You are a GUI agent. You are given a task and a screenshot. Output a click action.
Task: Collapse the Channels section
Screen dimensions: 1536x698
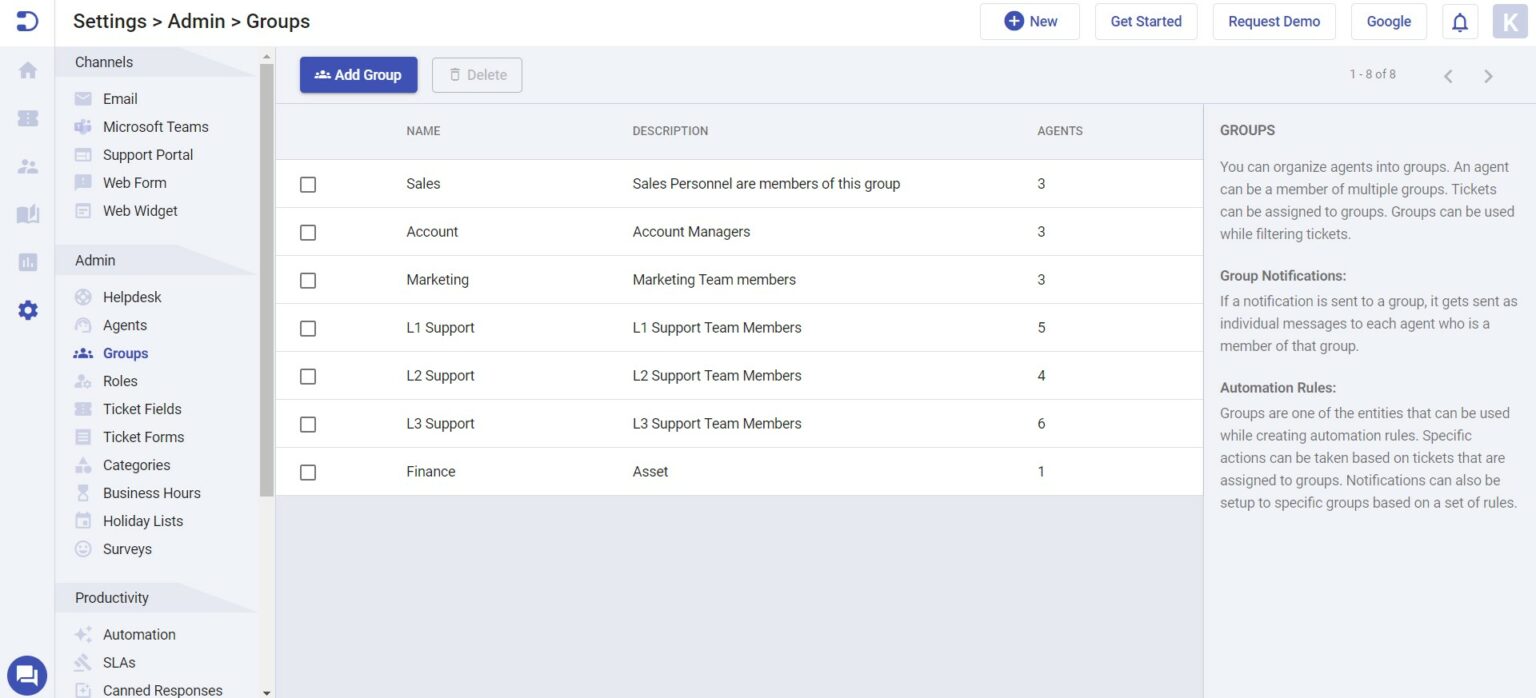(103, 61)
